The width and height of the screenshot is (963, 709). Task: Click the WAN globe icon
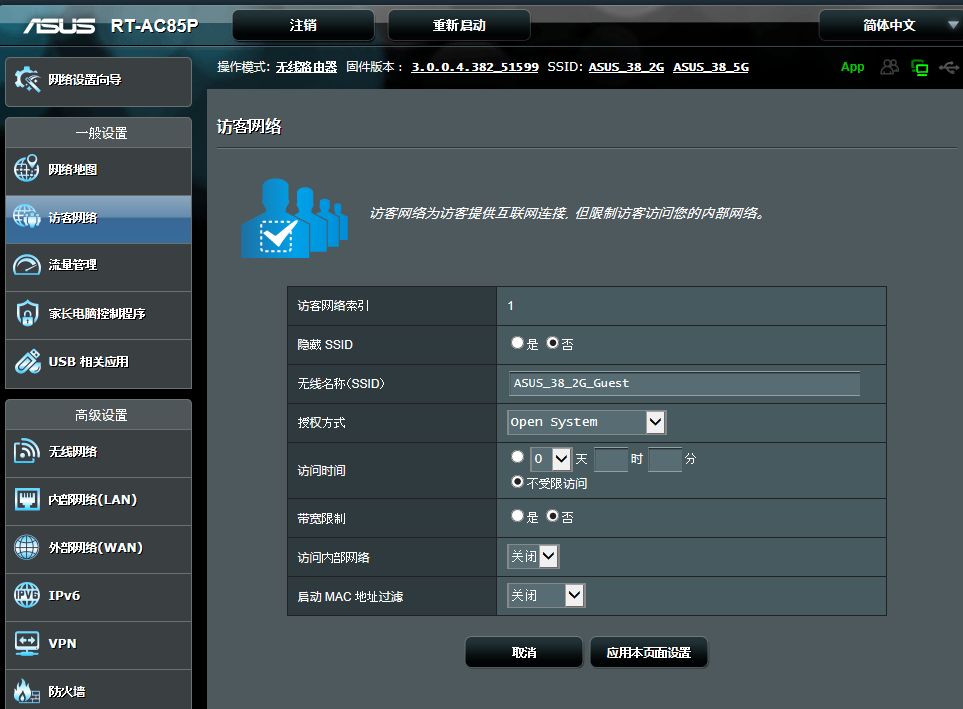click(x=27, y=547)
